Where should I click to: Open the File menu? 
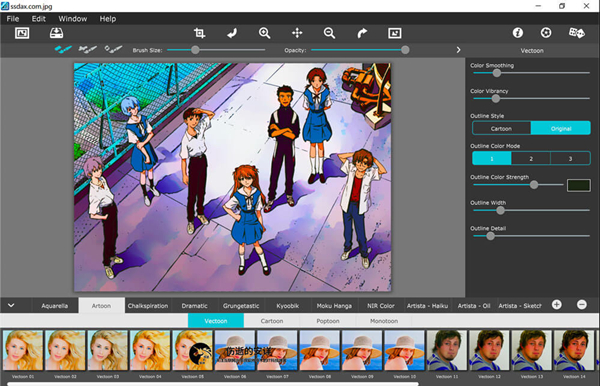(x=13, y=19)
